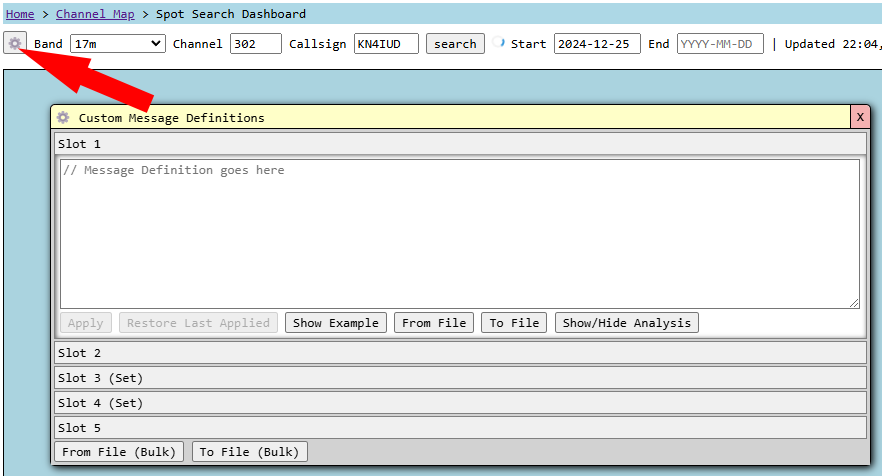Screen dimensions: 882x476
Task: Expand the Slot 2 section
Action: click(x=460, y=353)
